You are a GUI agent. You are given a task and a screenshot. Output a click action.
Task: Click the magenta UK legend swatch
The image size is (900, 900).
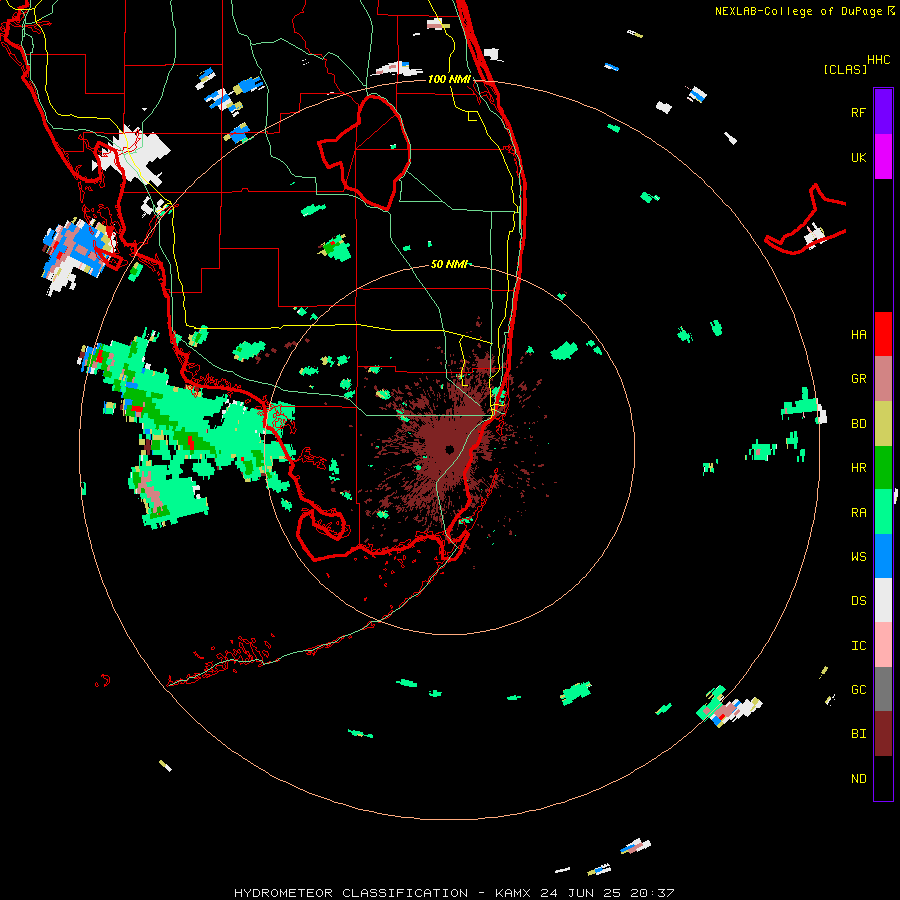[x=883, y=157]
